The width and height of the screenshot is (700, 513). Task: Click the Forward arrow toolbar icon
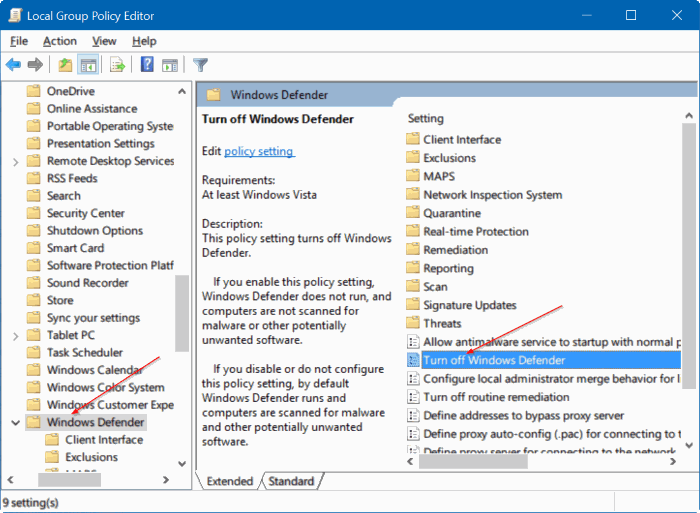point(35,65)
